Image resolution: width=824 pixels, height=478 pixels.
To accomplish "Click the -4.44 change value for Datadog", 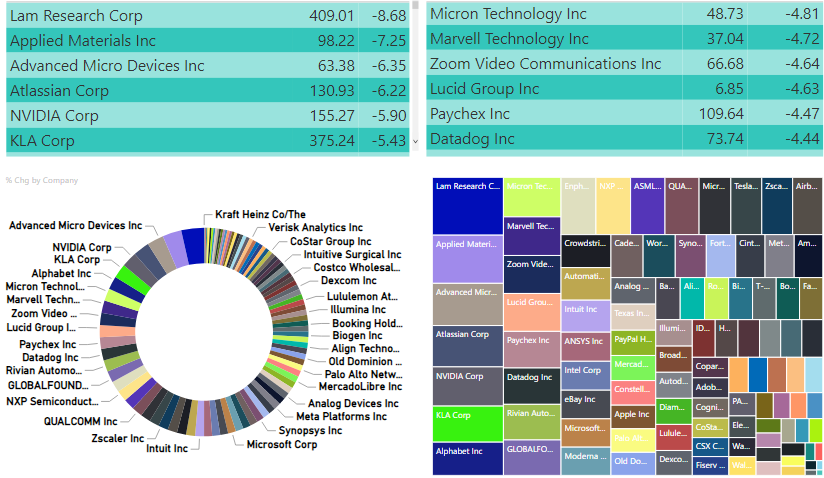I will (x=802, y=139).
